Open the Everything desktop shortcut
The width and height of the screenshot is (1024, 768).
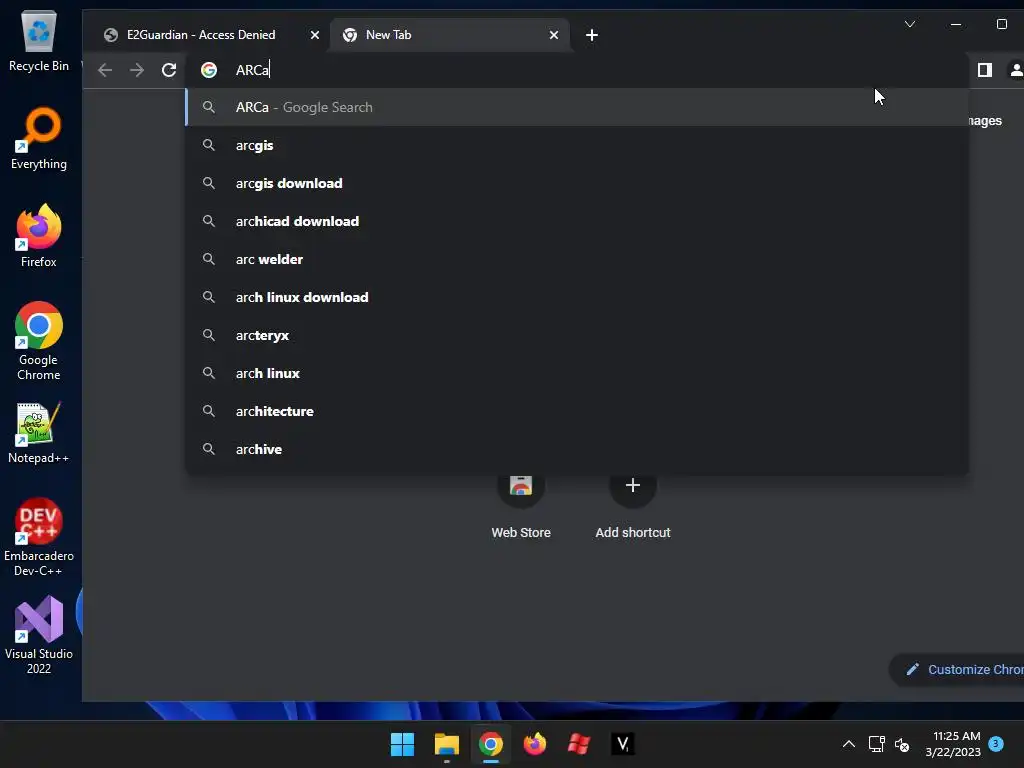tap(39, 138)
